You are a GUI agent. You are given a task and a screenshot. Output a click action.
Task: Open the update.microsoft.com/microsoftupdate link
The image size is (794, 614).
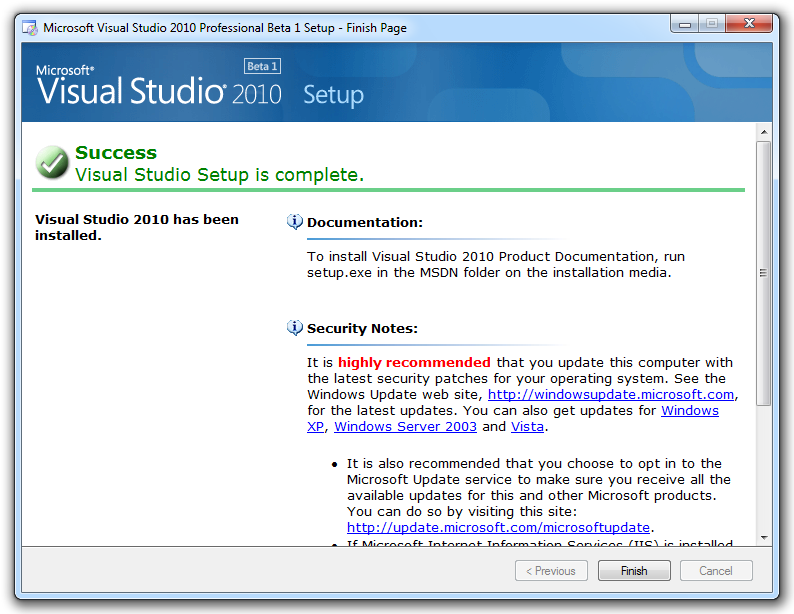click(x=498, y=527)
